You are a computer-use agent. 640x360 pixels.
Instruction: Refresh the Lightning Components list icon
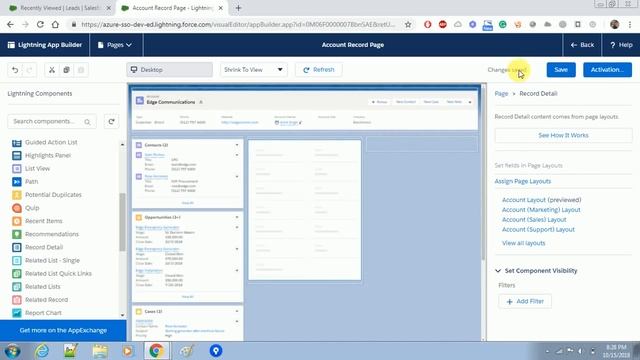111,122
